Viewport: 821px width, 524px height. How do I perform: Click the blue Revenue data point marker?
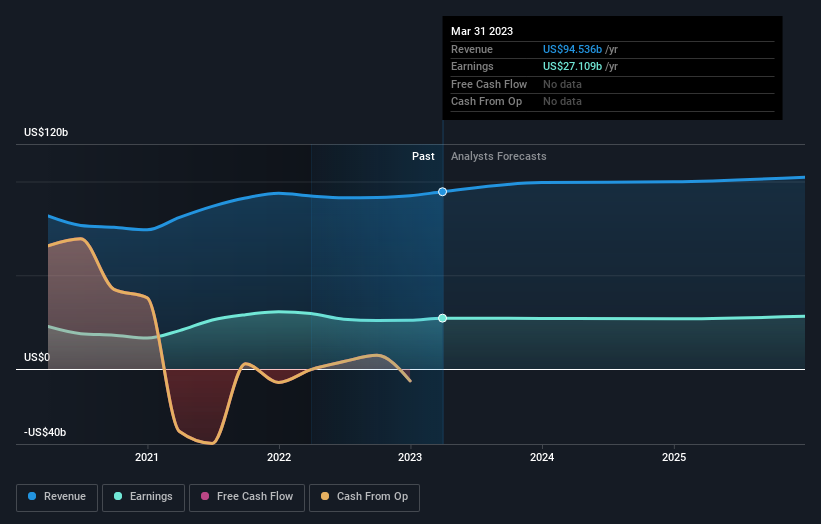(442, 192)
